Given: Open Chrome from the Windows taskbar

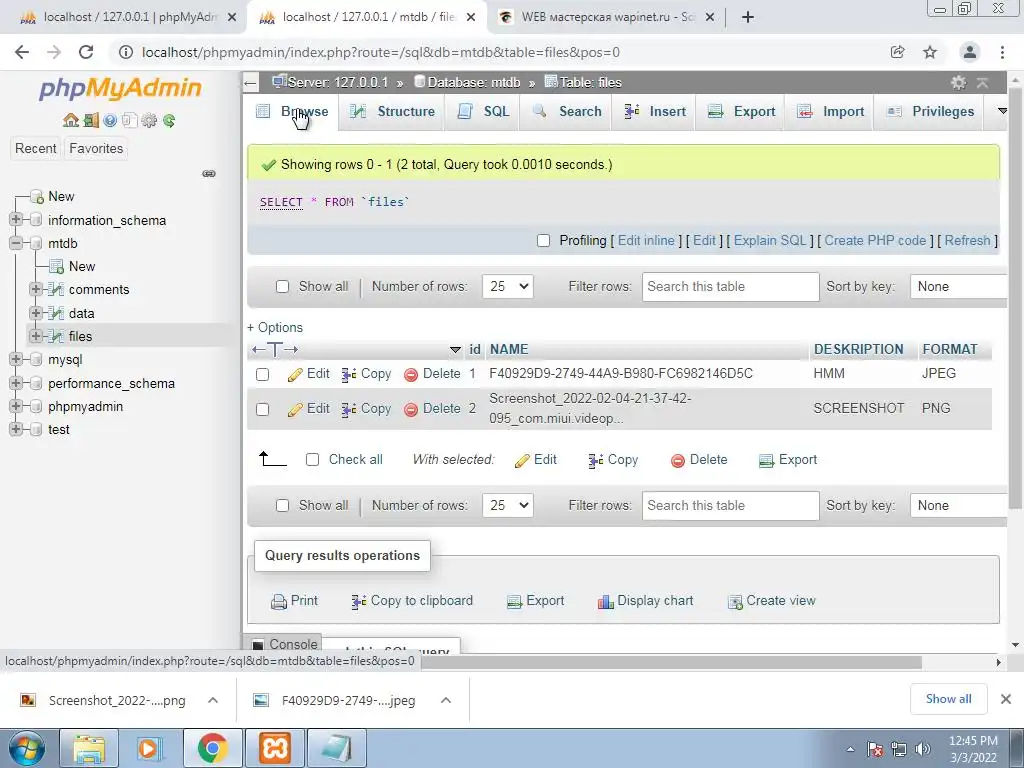Looking at the screenshot, I should point(212,748).
